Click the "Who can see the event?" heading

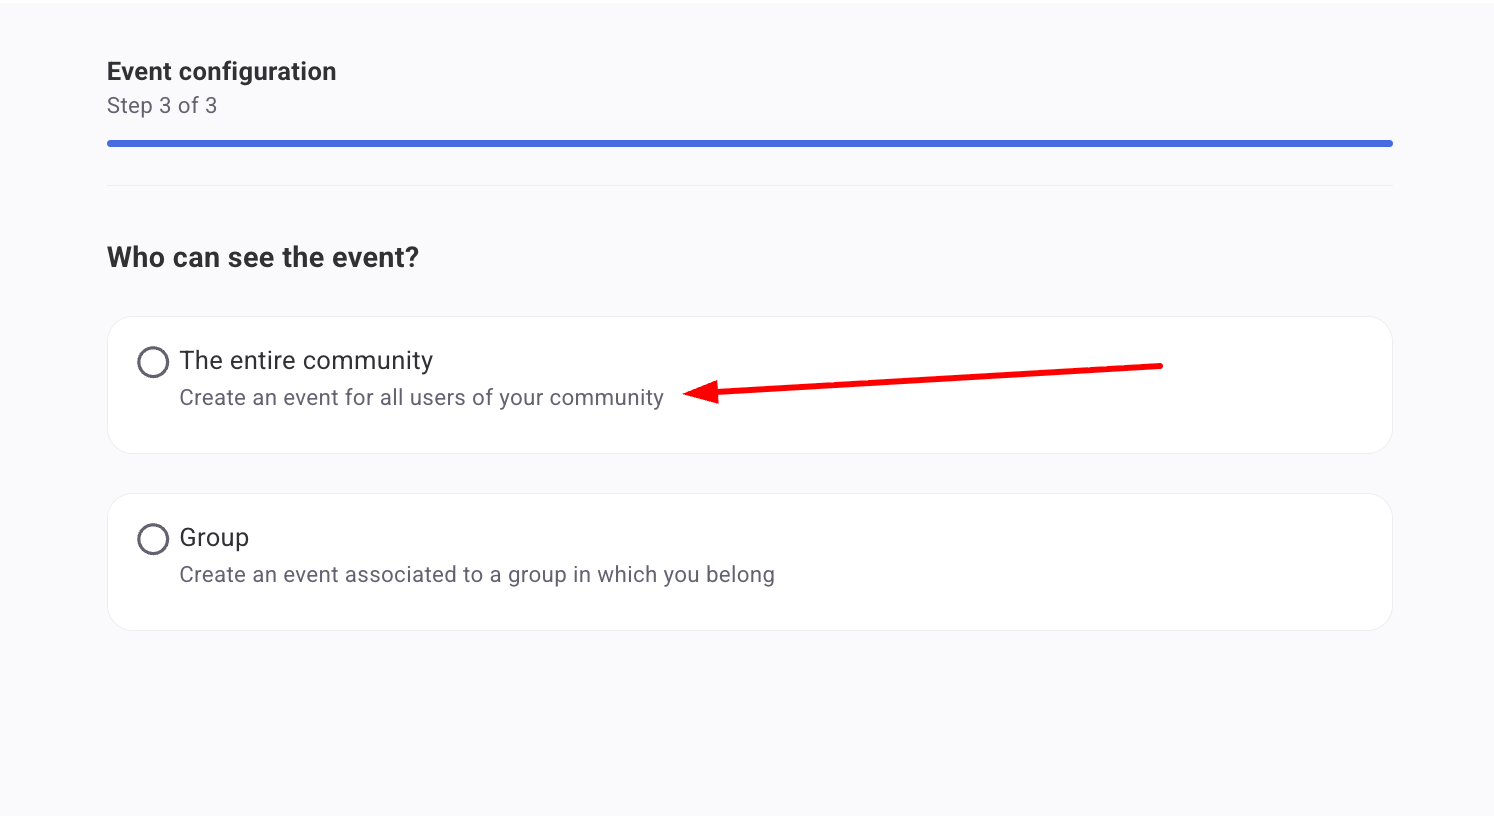tap(263, 258)
